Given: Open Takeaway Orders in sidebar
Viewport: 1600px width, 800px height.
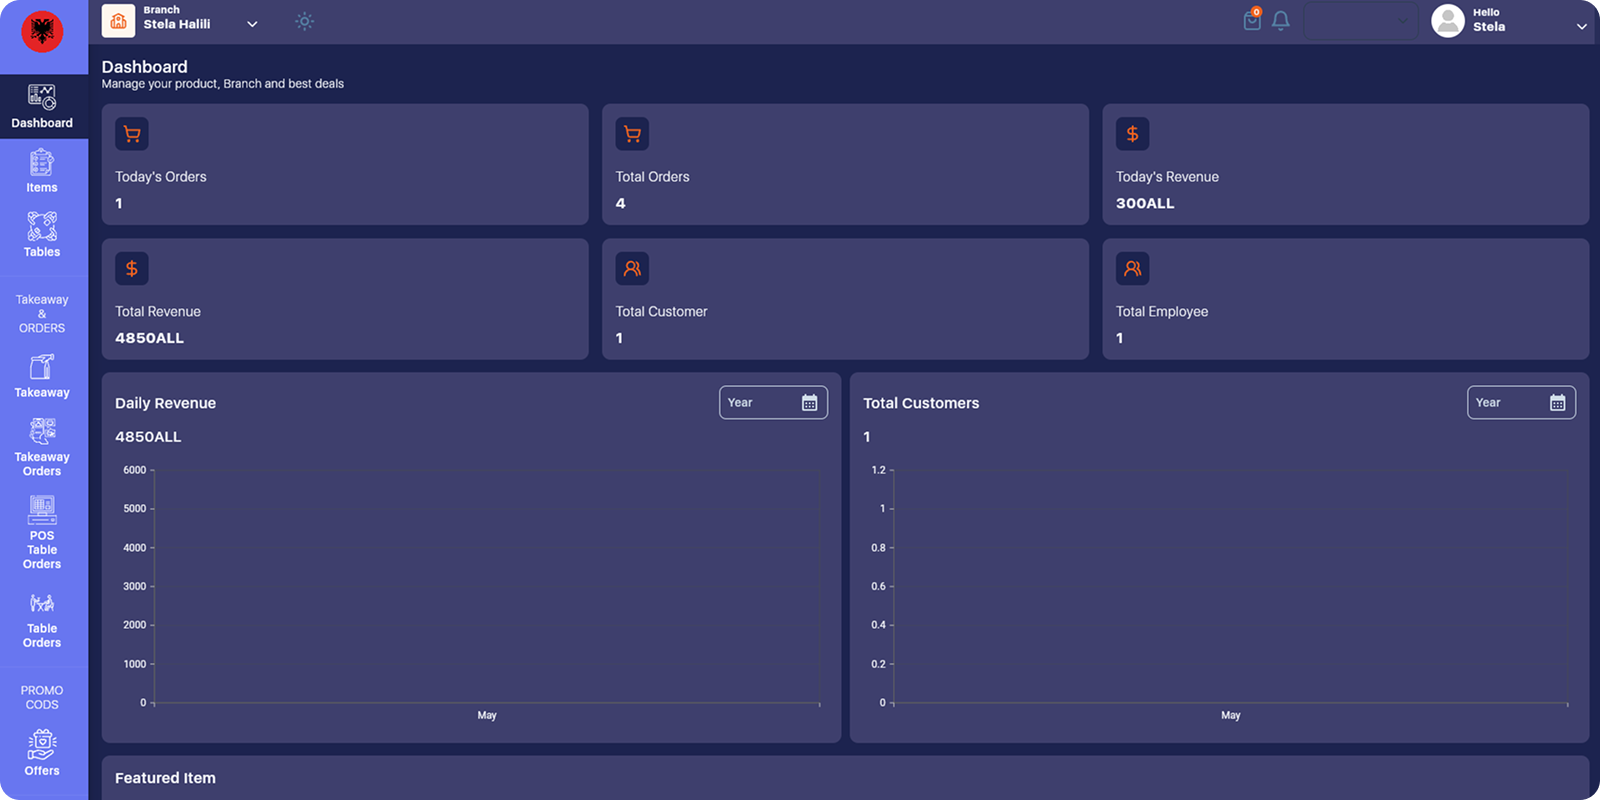Looking at the screenshot, I should [42, 448].
